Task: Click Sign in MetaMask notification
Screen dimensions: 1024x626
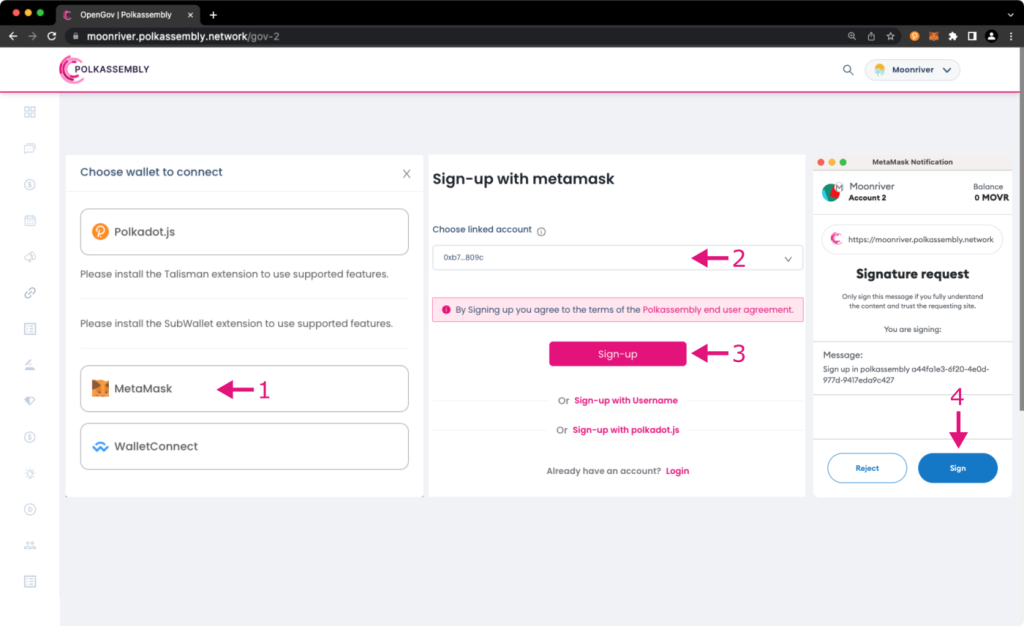Action: (x=957, y=468)
